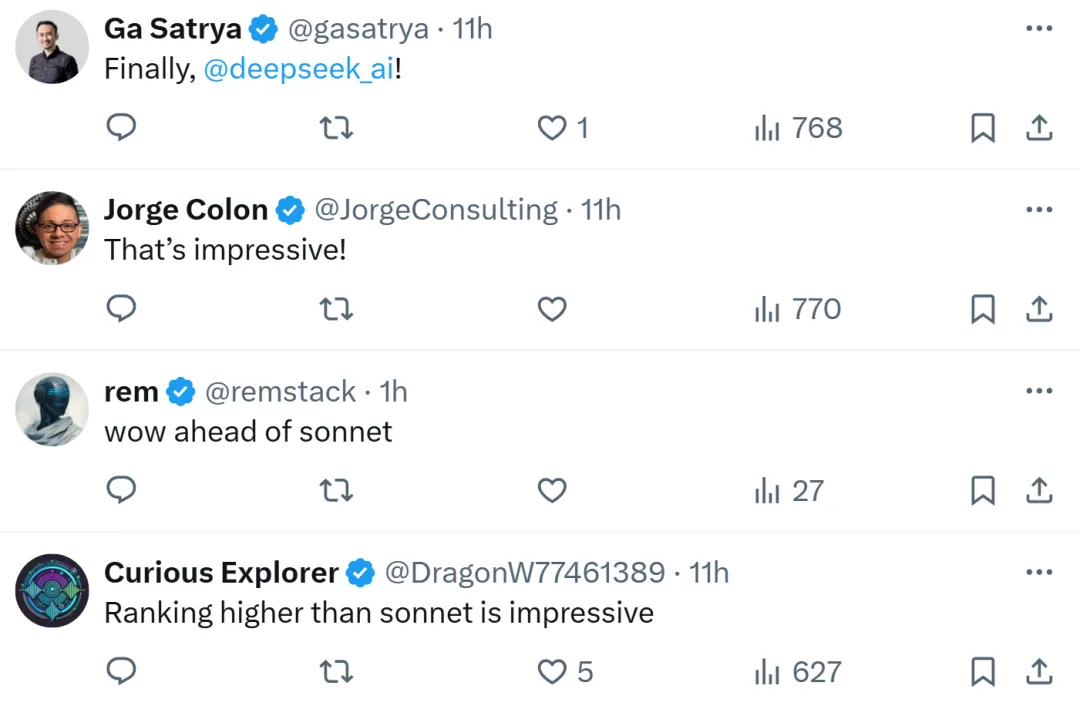Viewport: 1080px width, 706px height.
Task: Share Jorge Colon's tweet
Action: [1039, 309]
